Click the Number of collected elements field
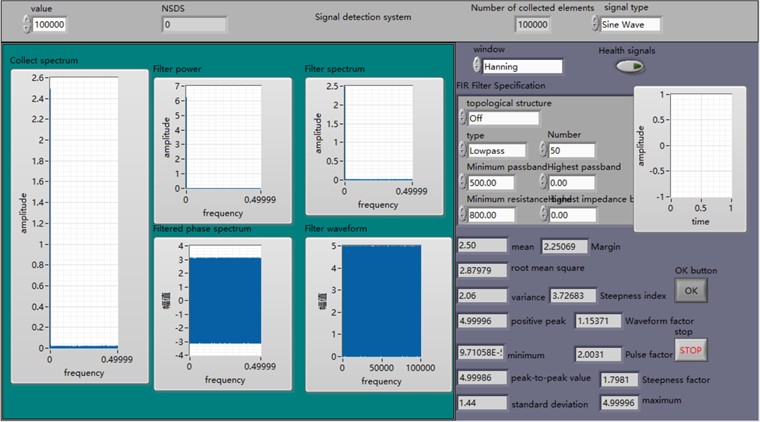This screenshot has width=760, height=422. point(532,24)
